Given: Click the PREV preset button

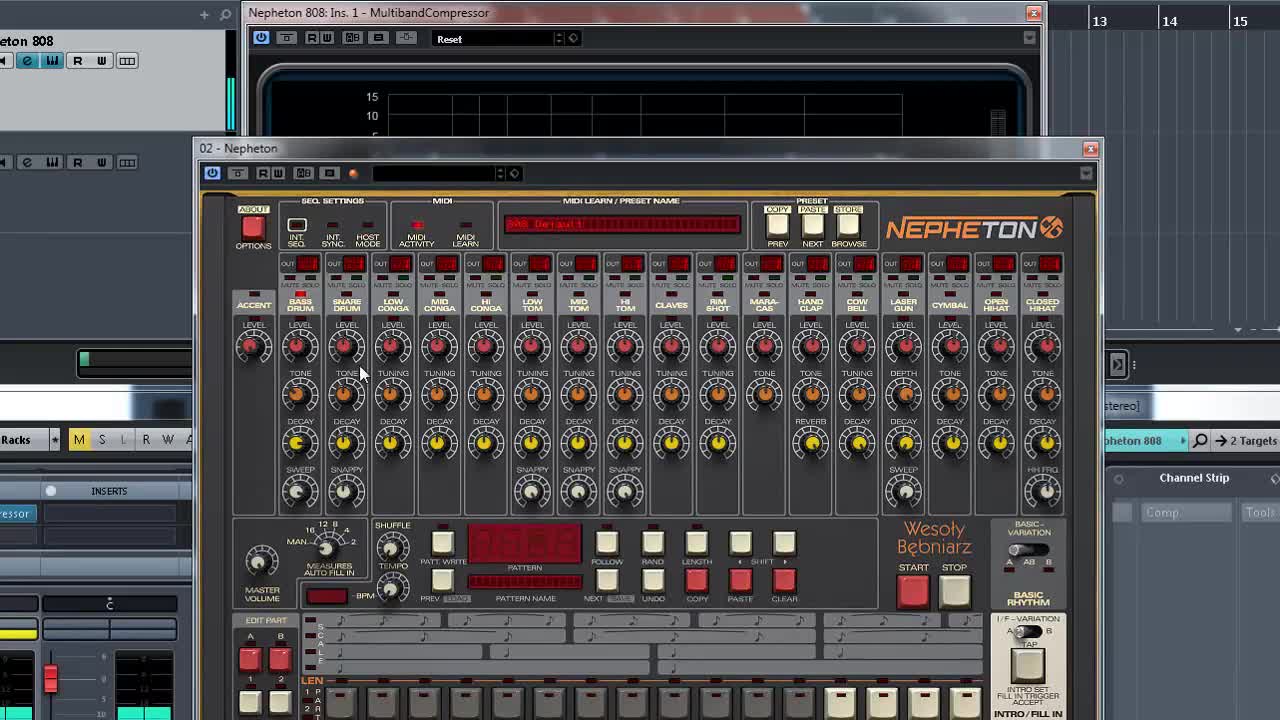Looking at the screenshot, I should coord(778,226).
